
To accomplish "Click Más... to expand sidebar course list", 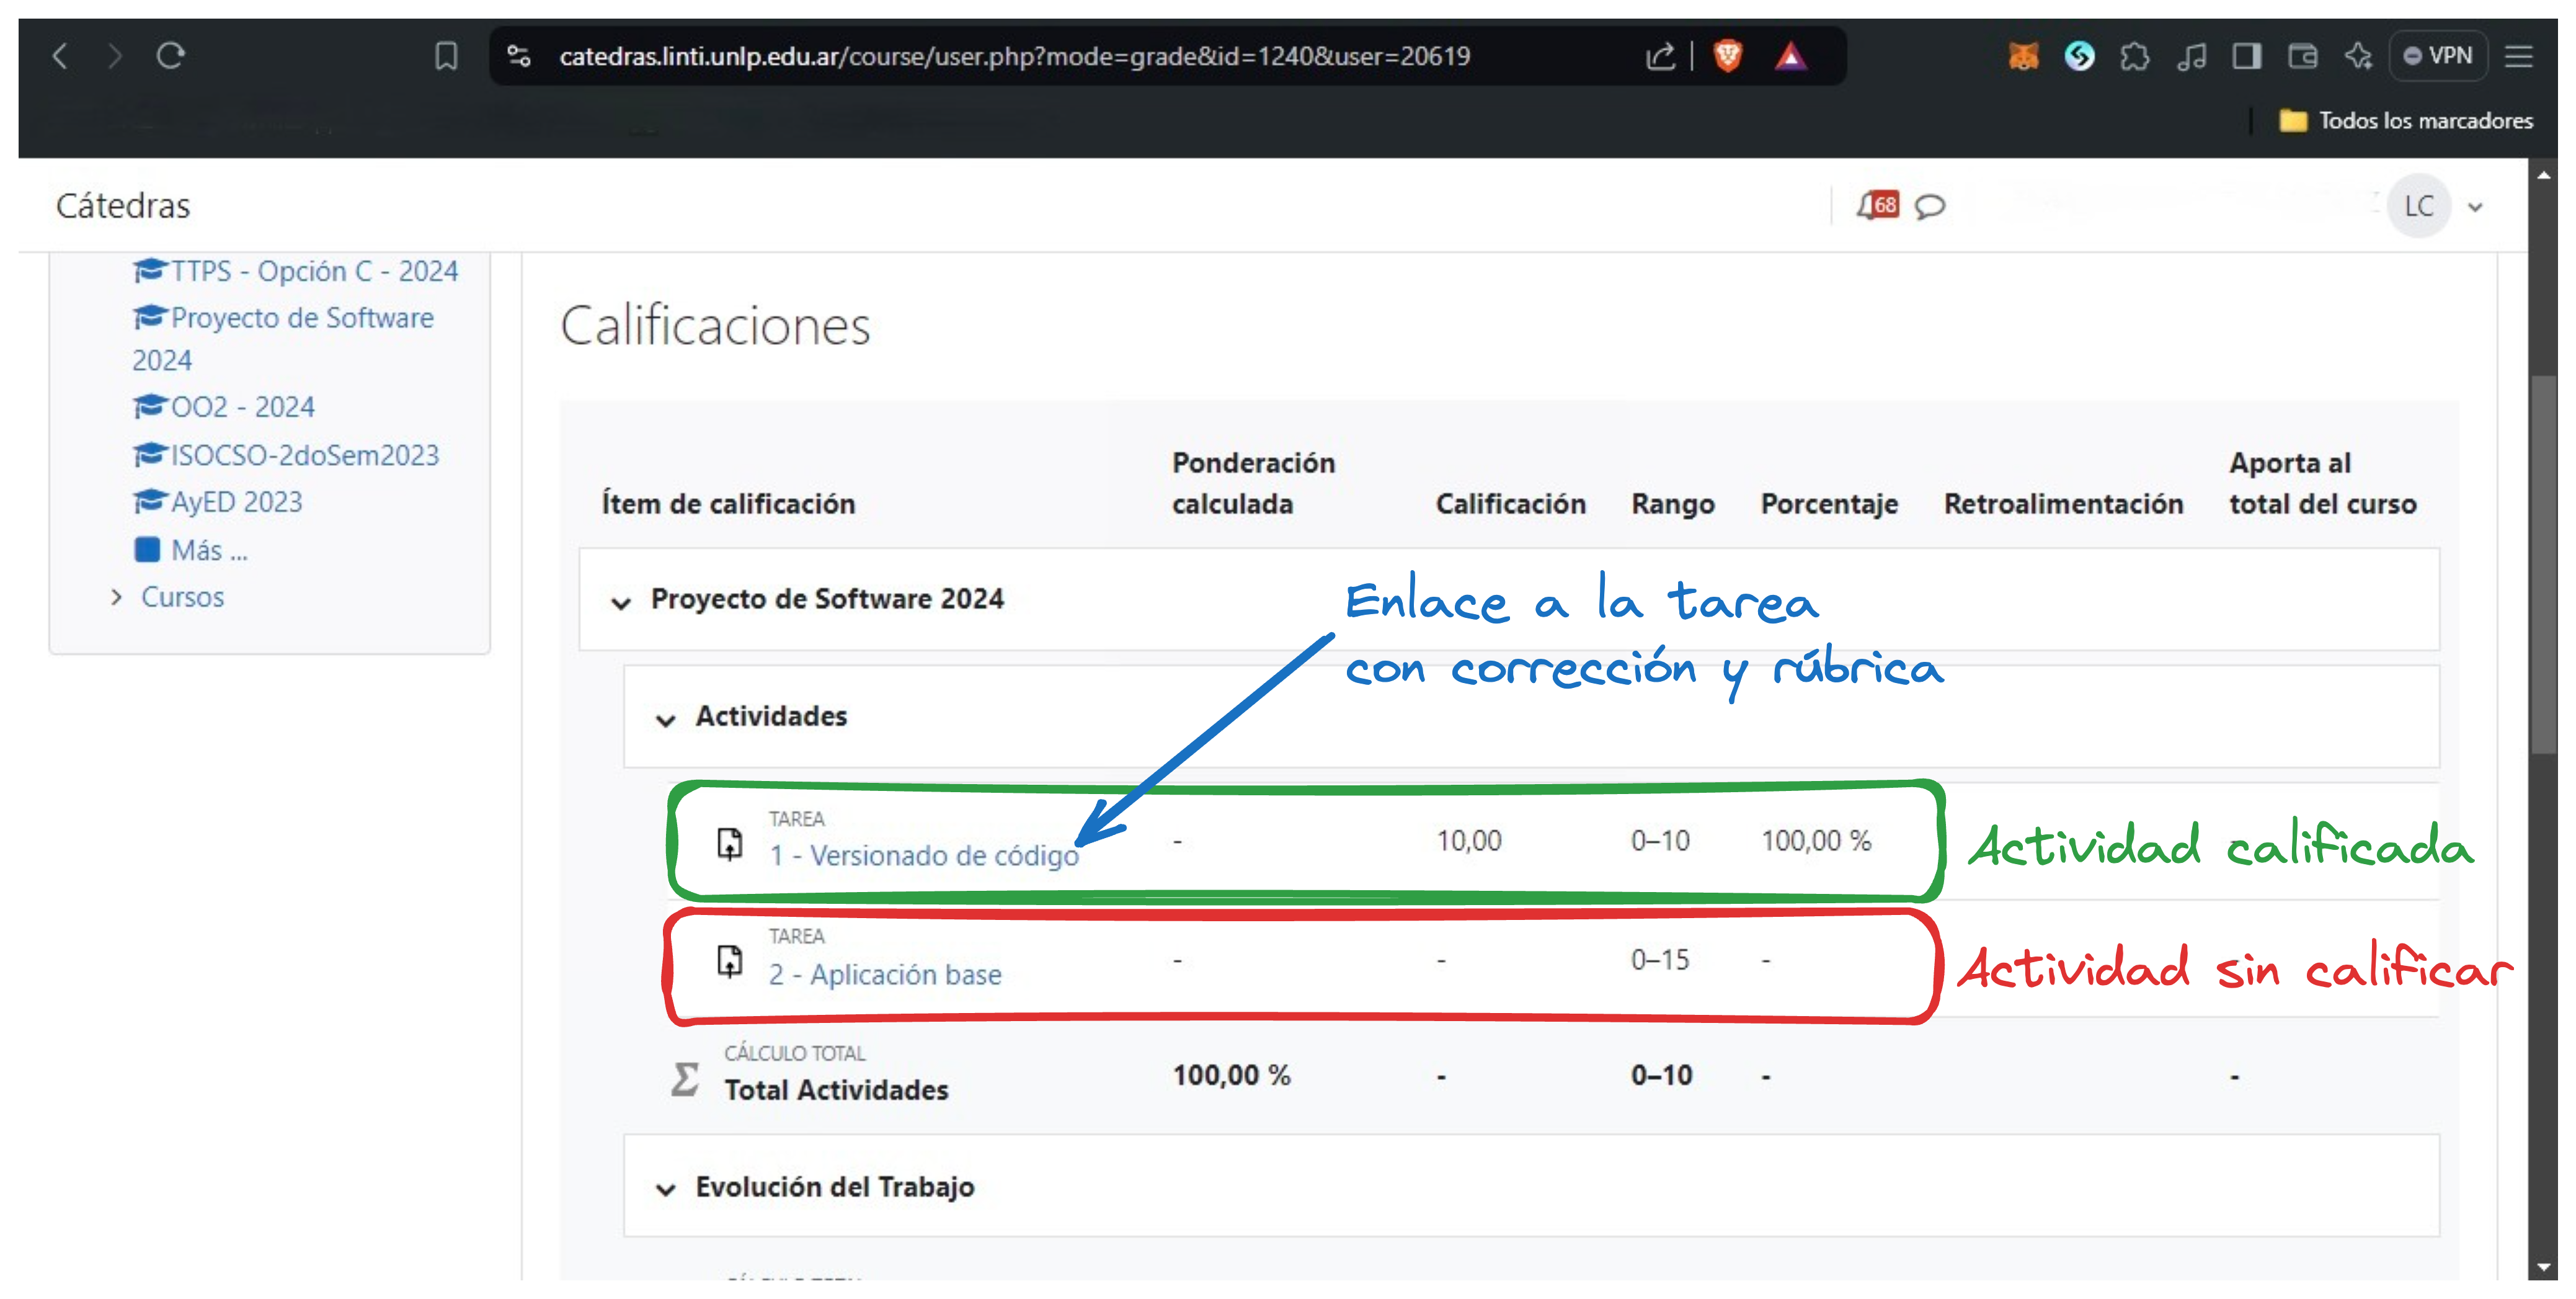I will point(210,550).
